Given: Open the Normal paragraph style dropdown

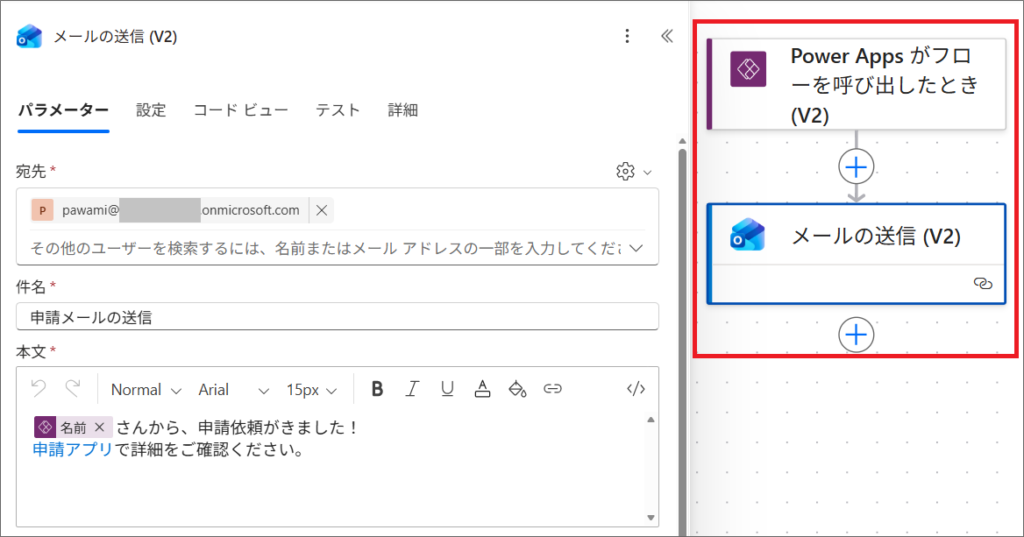Looking at the screenshot, I should tap(146, 389).
